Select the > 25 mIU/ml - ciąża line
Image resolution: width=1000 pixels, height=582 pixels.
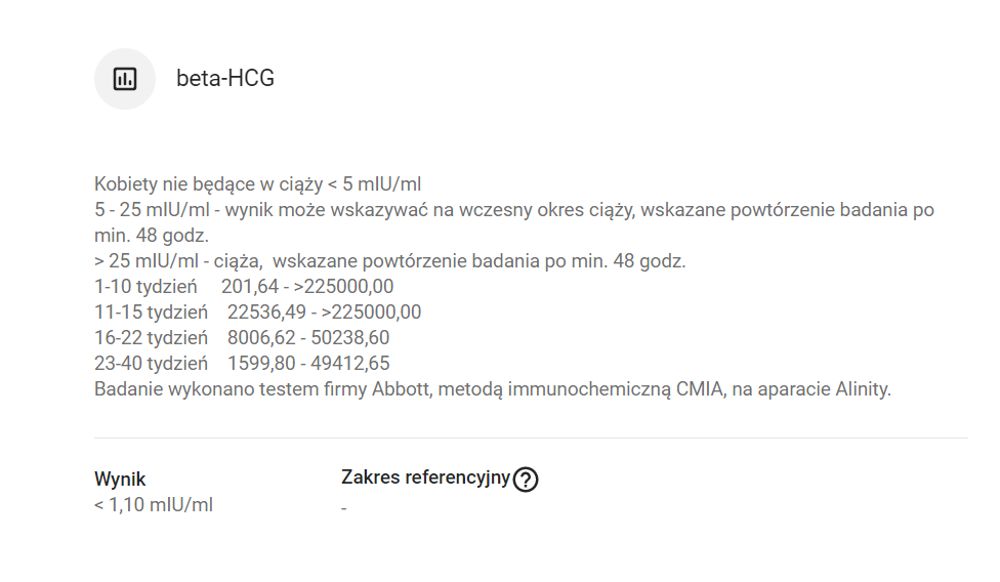pos(390,261)
